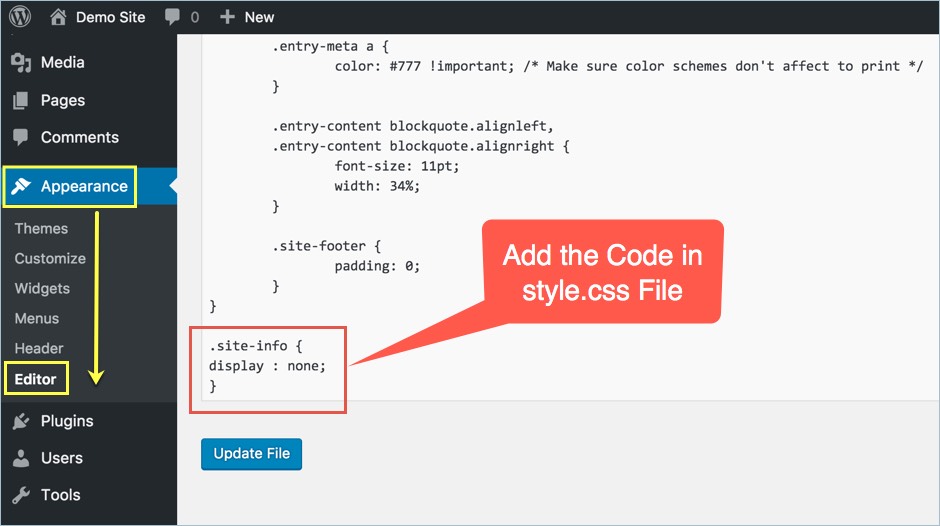Click '.entry-content blockquote.alignright {' line
Viewport: 940px width, 526px height.
421,146
